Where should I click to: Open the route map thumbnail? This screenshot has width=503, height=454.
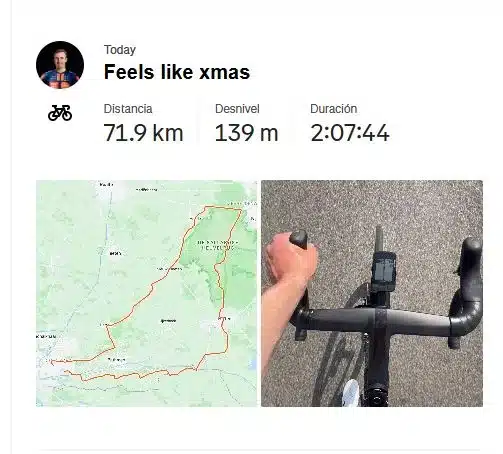(147, 293)
